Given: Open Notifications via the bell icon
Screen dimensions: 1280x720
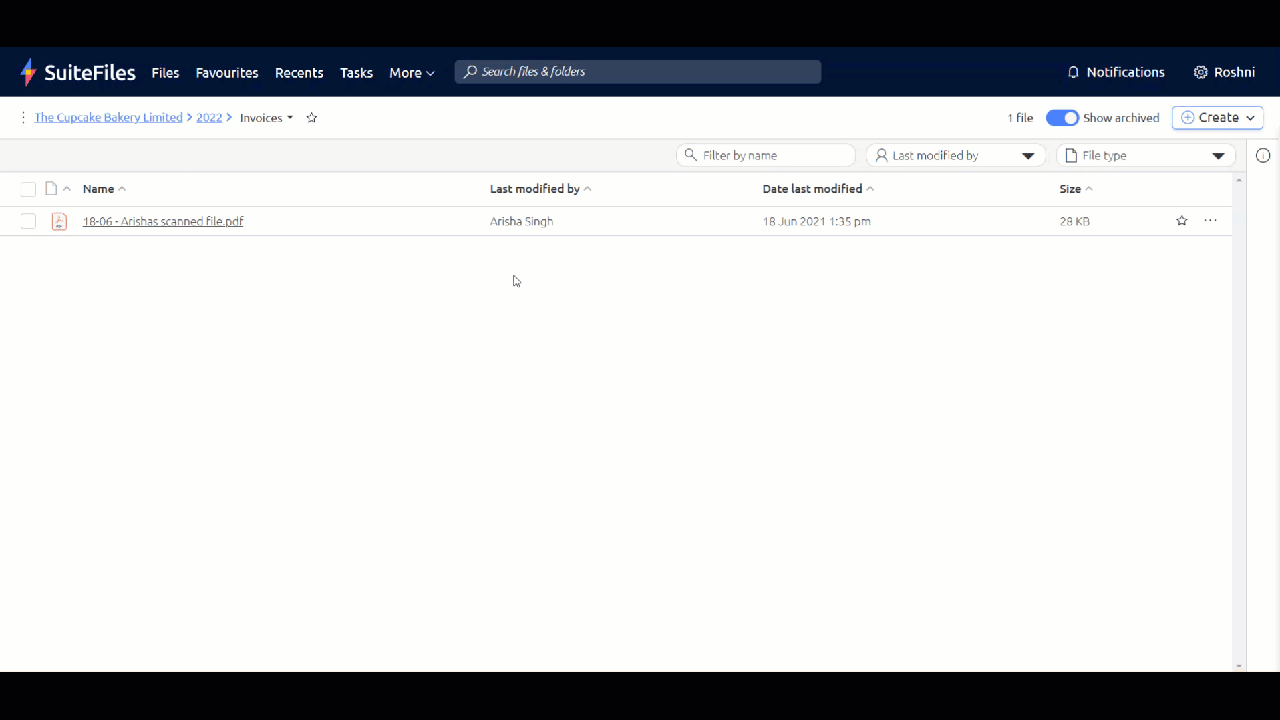Looking at the screenshot, I should click(1073, 72).
